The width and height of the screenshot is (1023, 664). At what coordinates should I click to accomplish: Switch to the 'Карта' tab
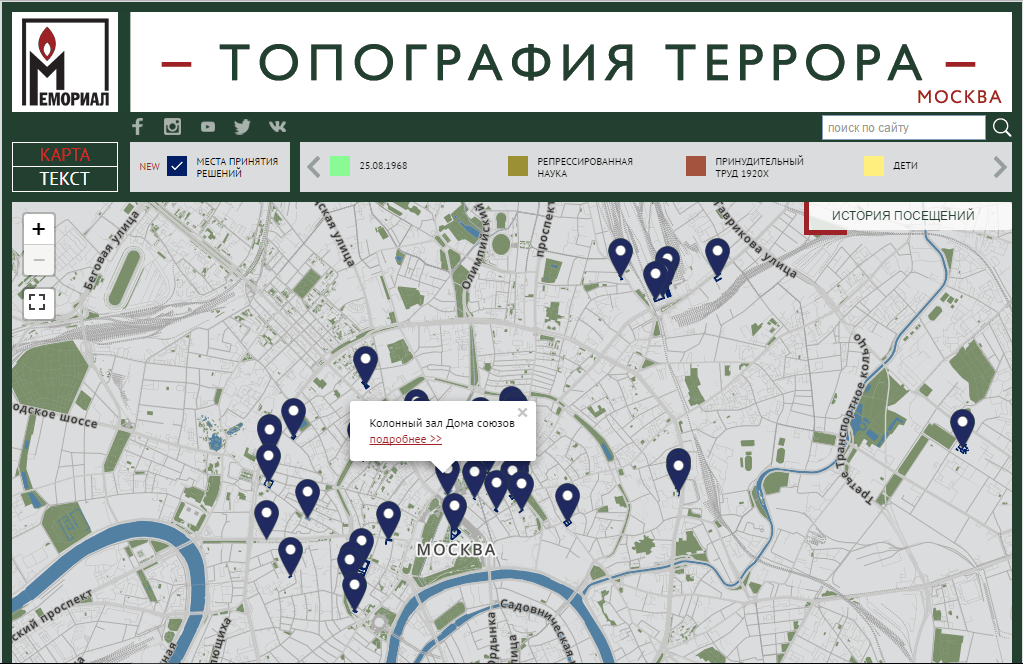coord(65,155)
